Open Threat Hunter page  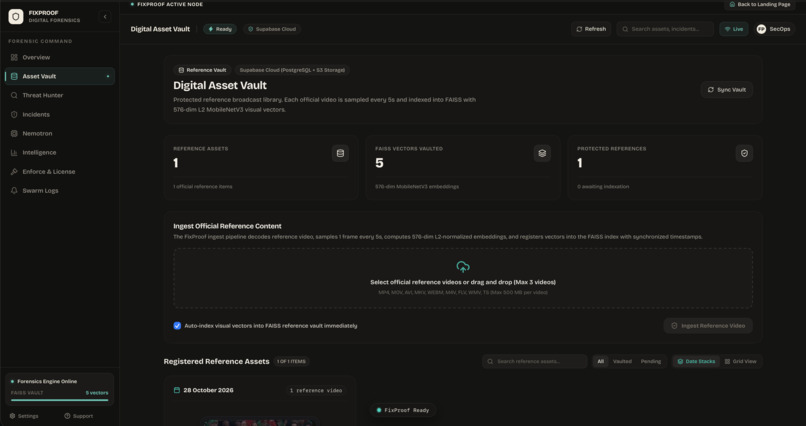pos(60,95)
